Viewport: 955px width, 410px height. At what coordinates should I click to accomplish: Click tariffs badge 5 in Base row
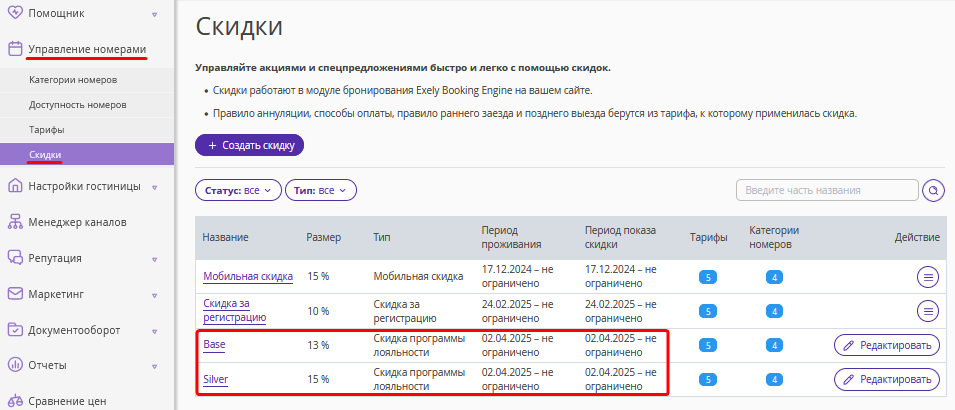tap(708, 345)
